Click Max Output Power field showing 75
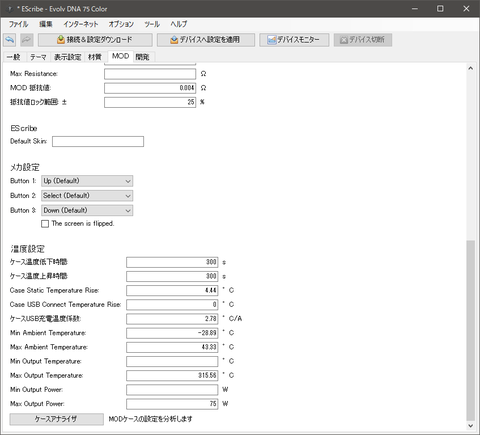 (172, 404)
